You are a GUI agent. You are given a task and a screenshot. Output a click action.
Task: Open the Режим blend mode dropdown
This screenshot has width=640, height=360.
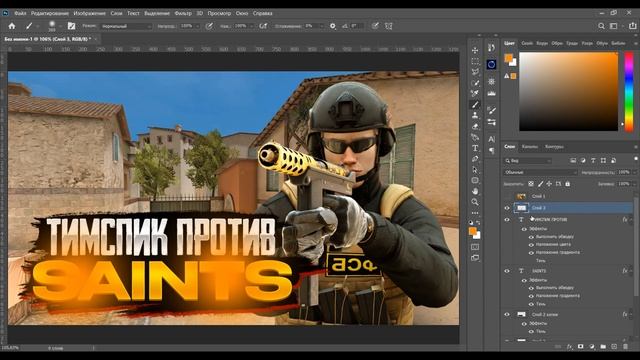[x=127, y=26]
